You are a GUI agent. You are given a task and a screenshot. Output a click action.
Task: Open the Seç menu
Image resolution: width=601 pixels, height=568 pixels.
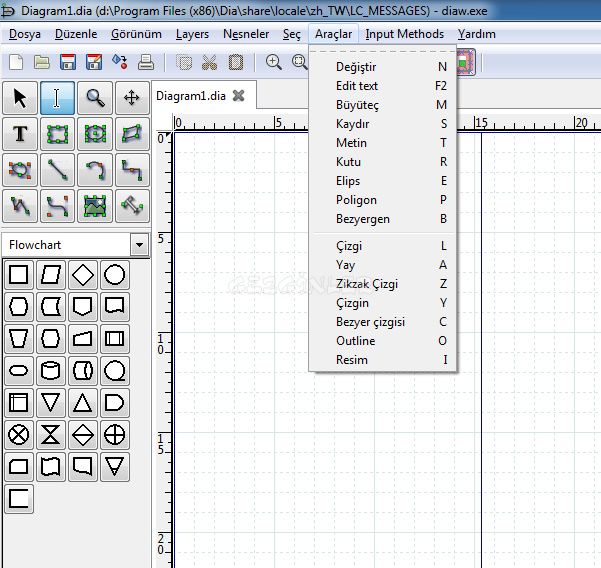coord(292,34)
